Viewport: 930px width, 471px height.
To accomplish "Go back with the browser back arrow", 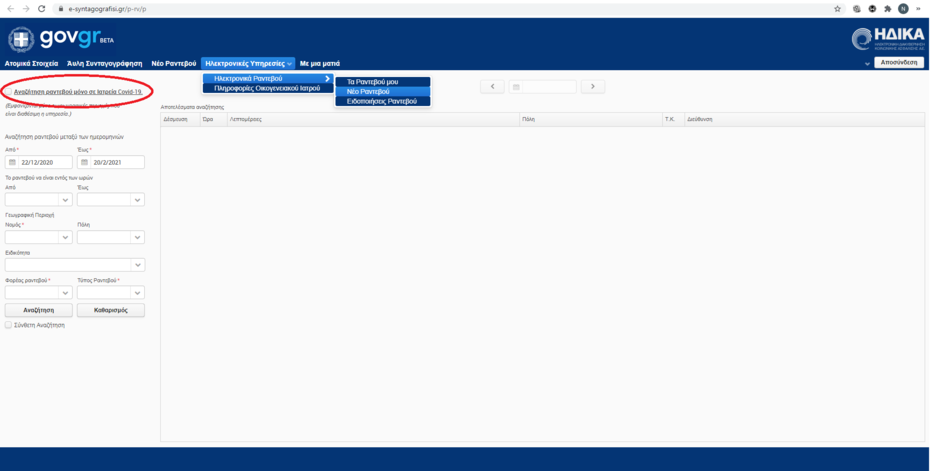I will [x=10, y=9].
